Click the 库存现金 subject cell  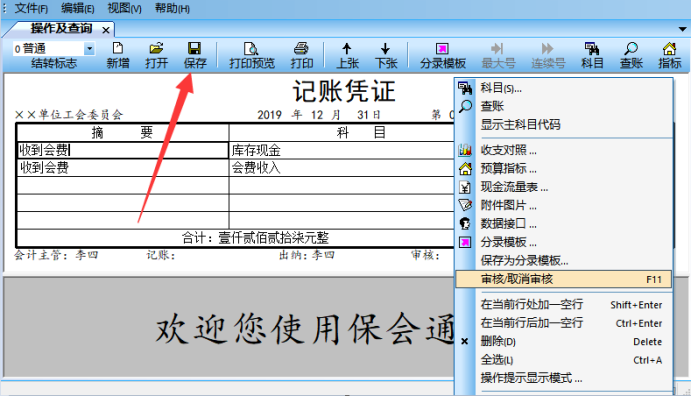tap(342, 150)
